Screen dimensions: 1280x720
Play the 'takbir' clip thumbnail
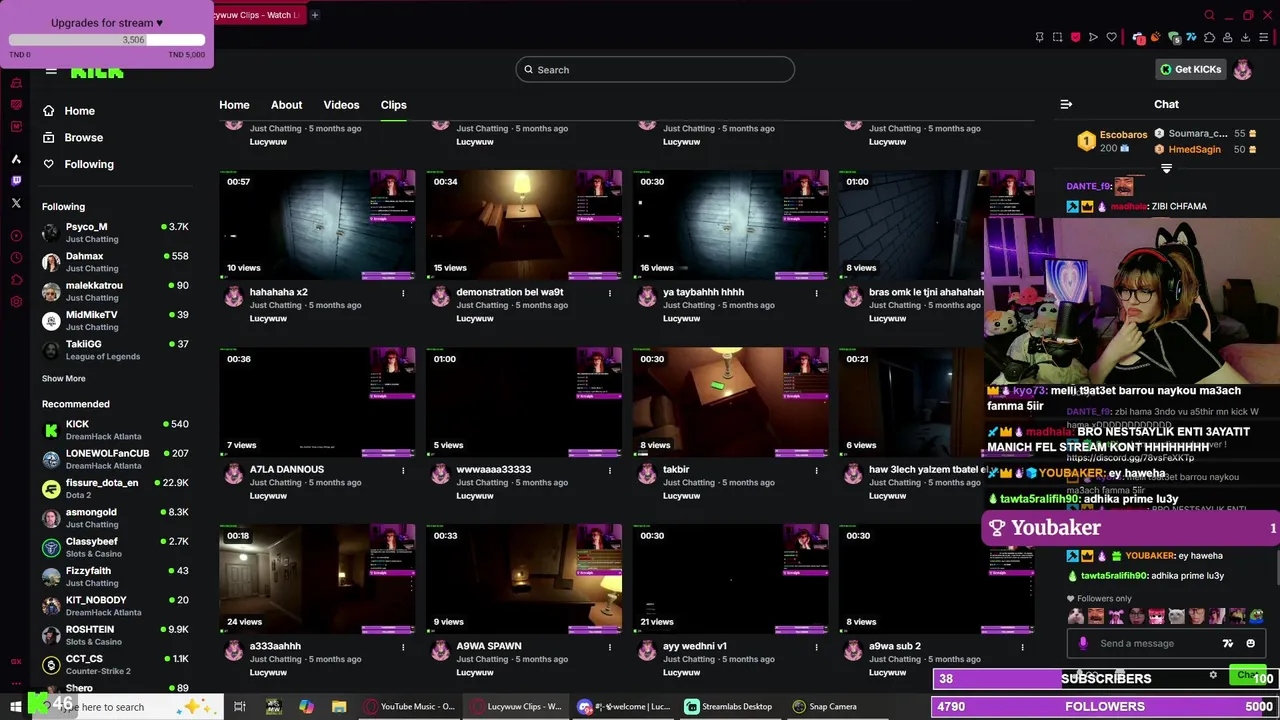pyautogui.click(x=730, y=402)
